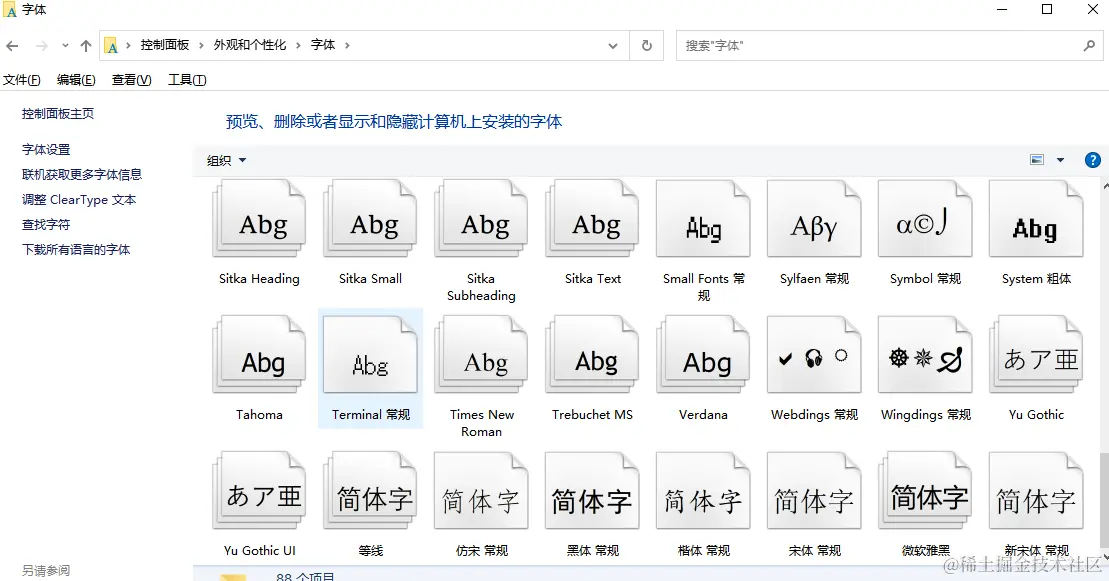Select the Webdings 常规 font icon

[815, 355]
